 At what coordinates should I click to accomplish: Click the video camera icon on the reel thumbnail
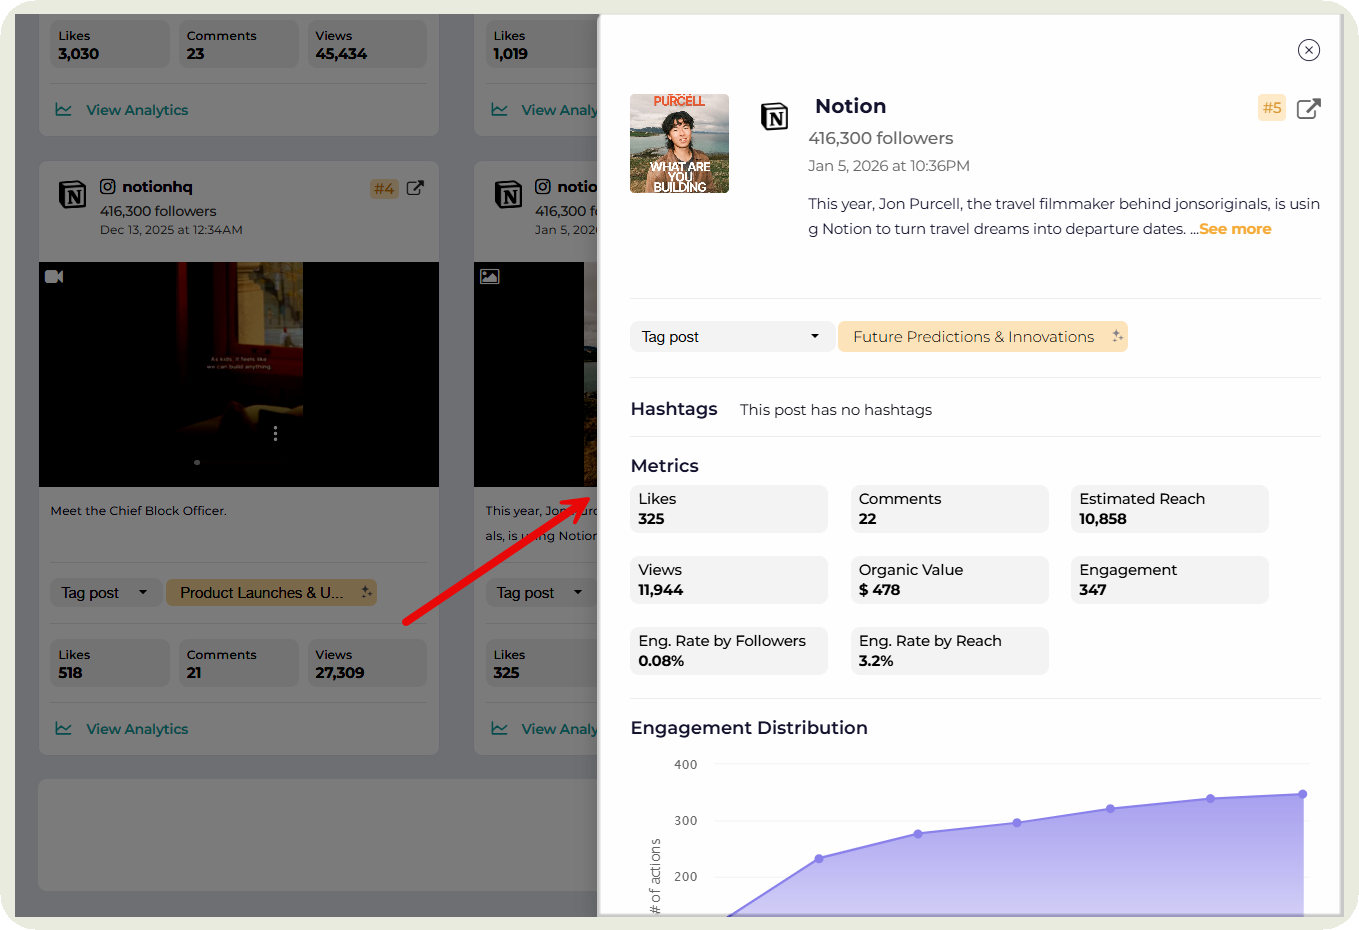(x=54, y=276)
